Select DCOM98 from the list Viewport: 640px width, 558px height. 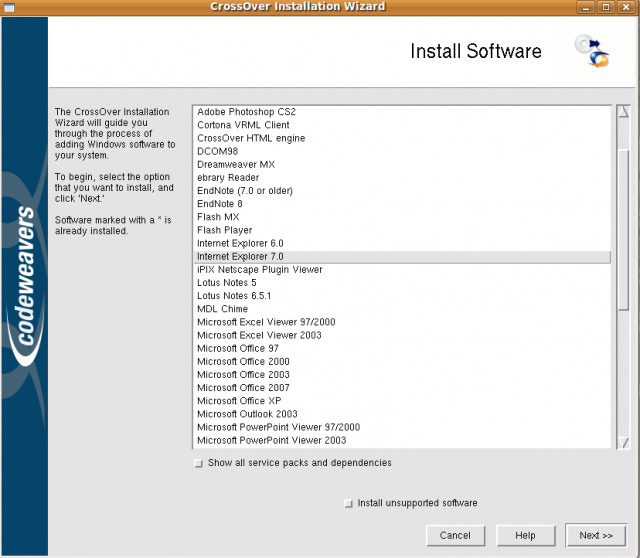(x=402, y=151)
